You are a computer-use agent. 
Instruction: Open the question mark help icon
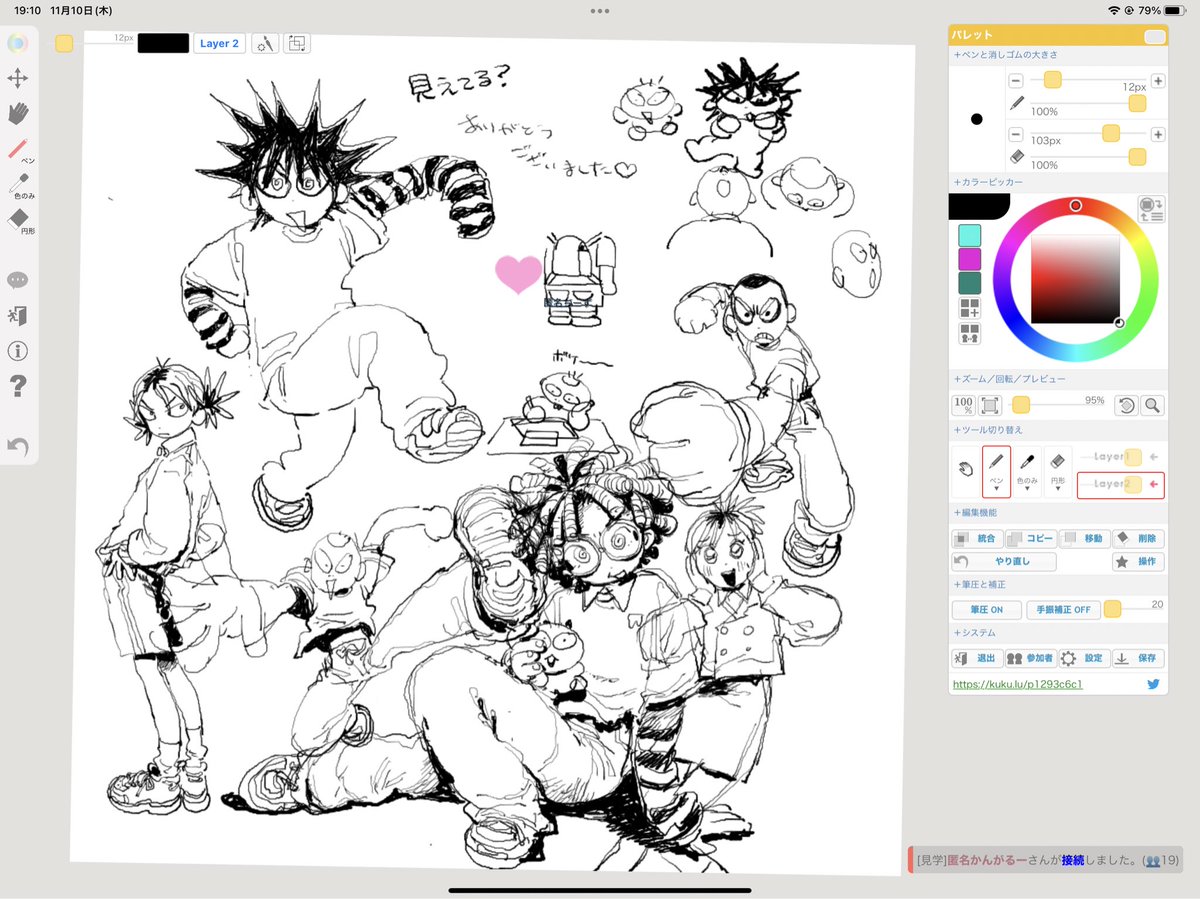coord(18,386)
